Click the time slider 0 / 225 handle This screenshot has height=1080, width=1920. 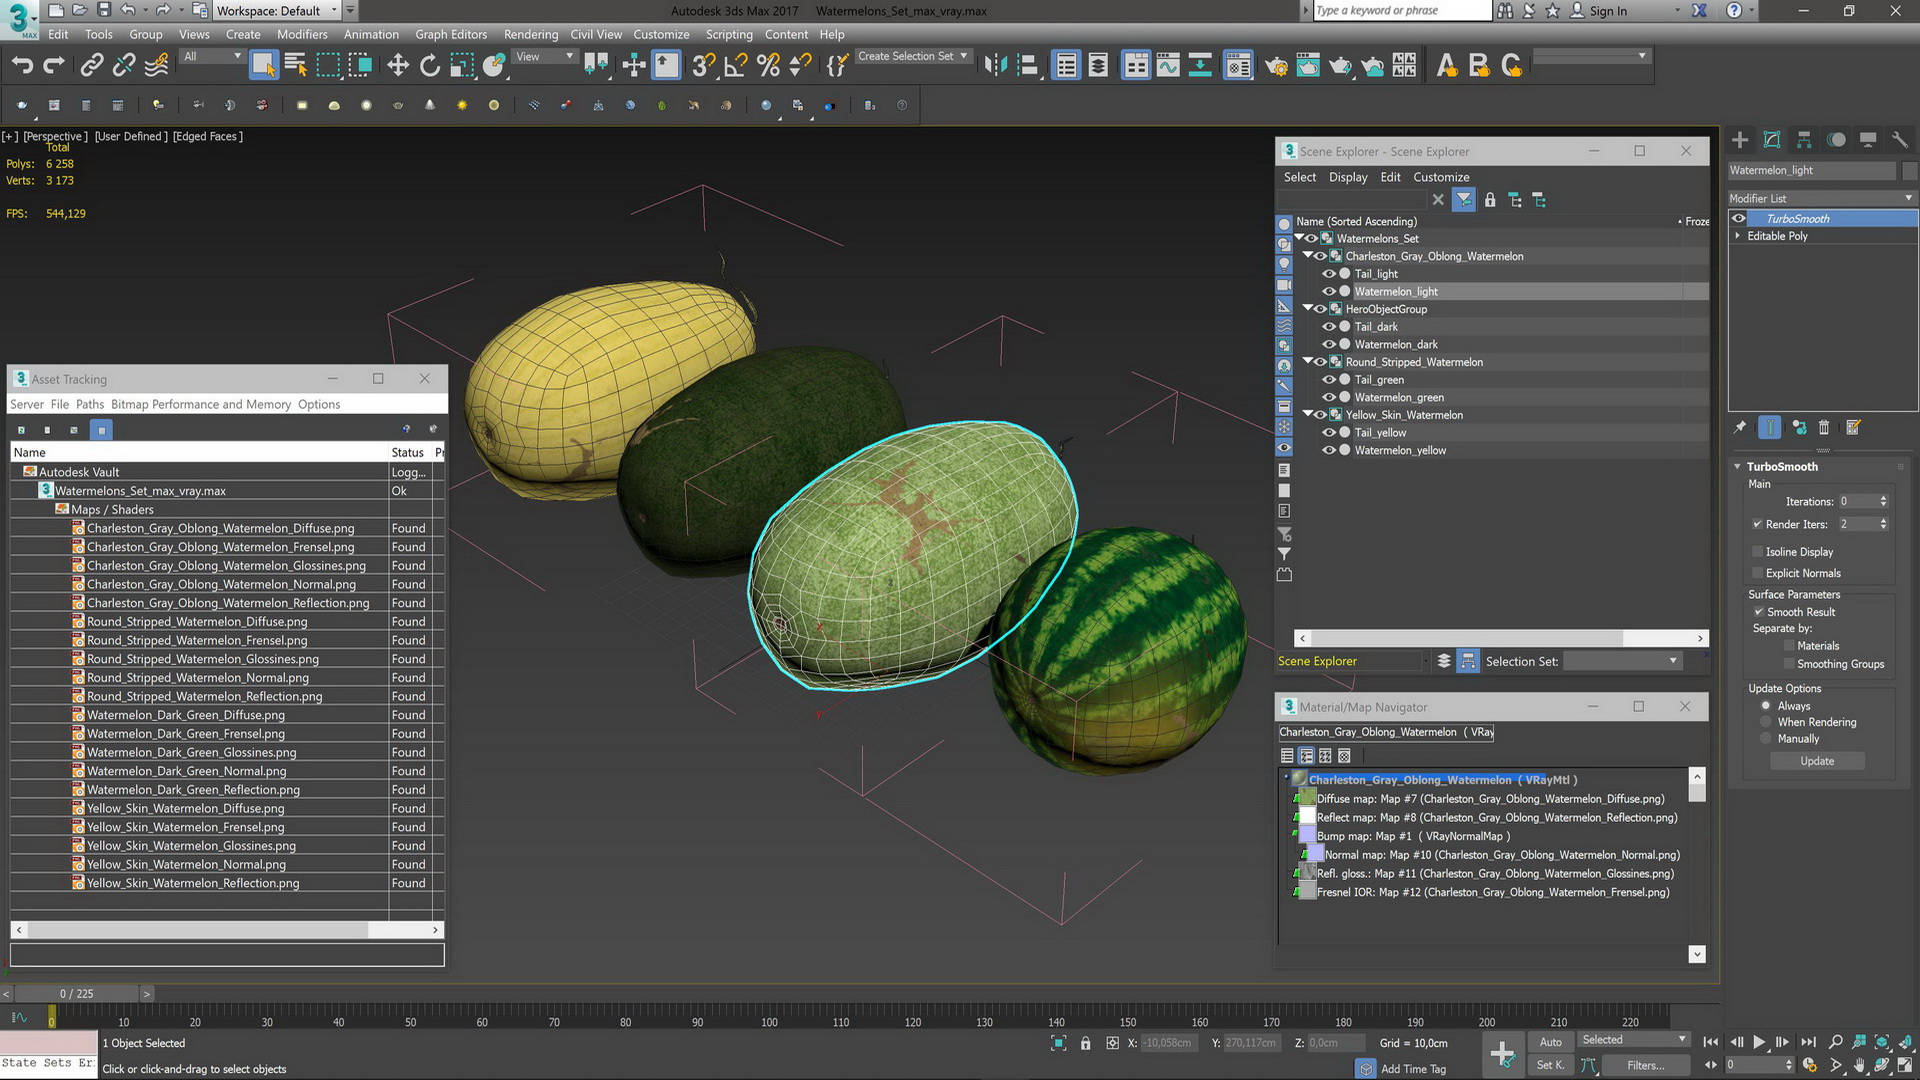(x=77, y=994)
